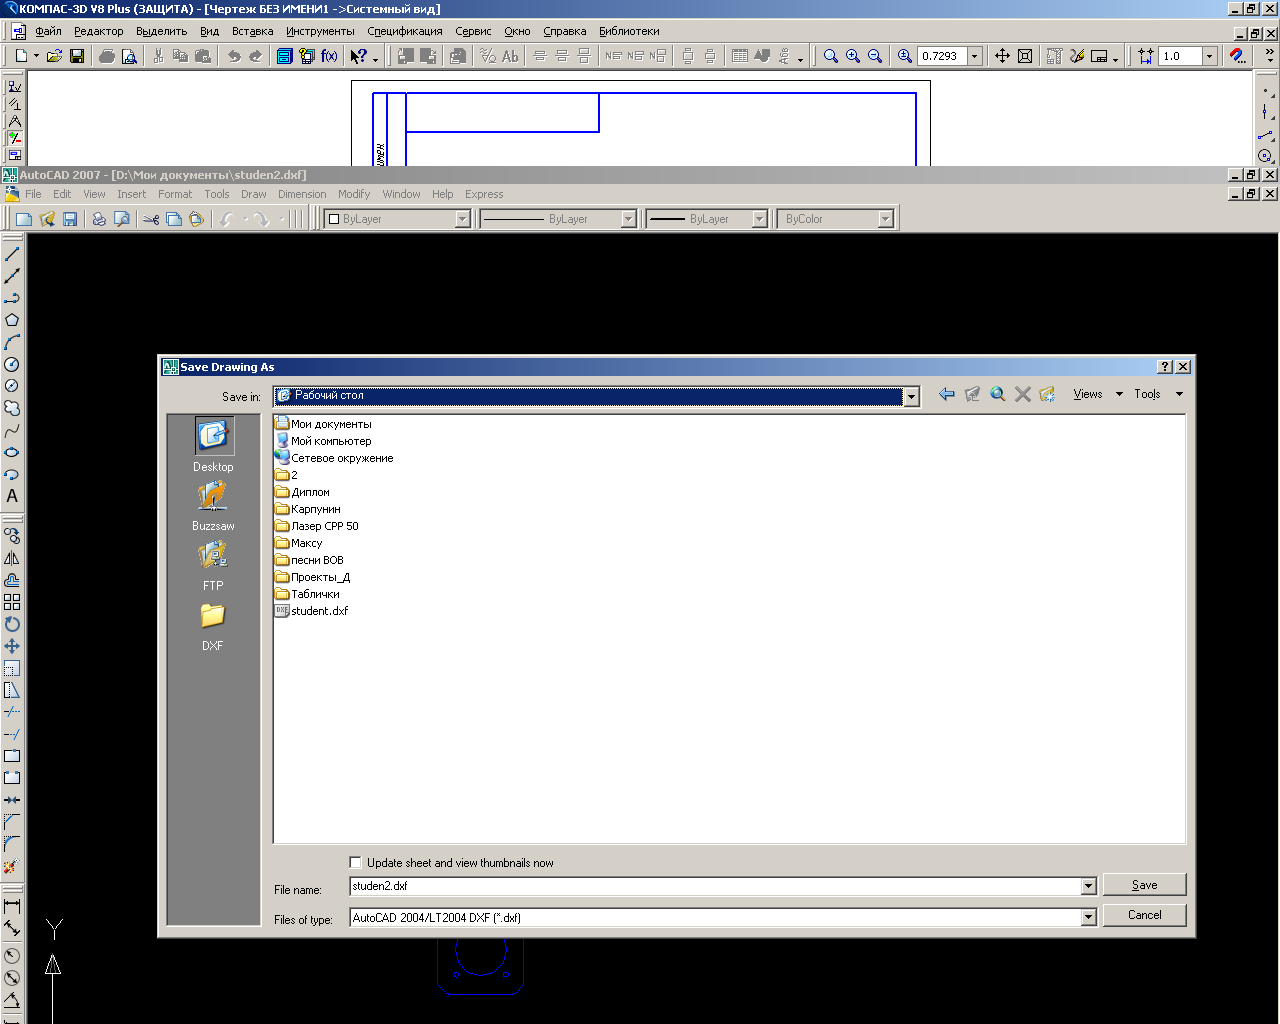Select the Rotate tool in AutoCAD modify toolbar

click(12, 624)
